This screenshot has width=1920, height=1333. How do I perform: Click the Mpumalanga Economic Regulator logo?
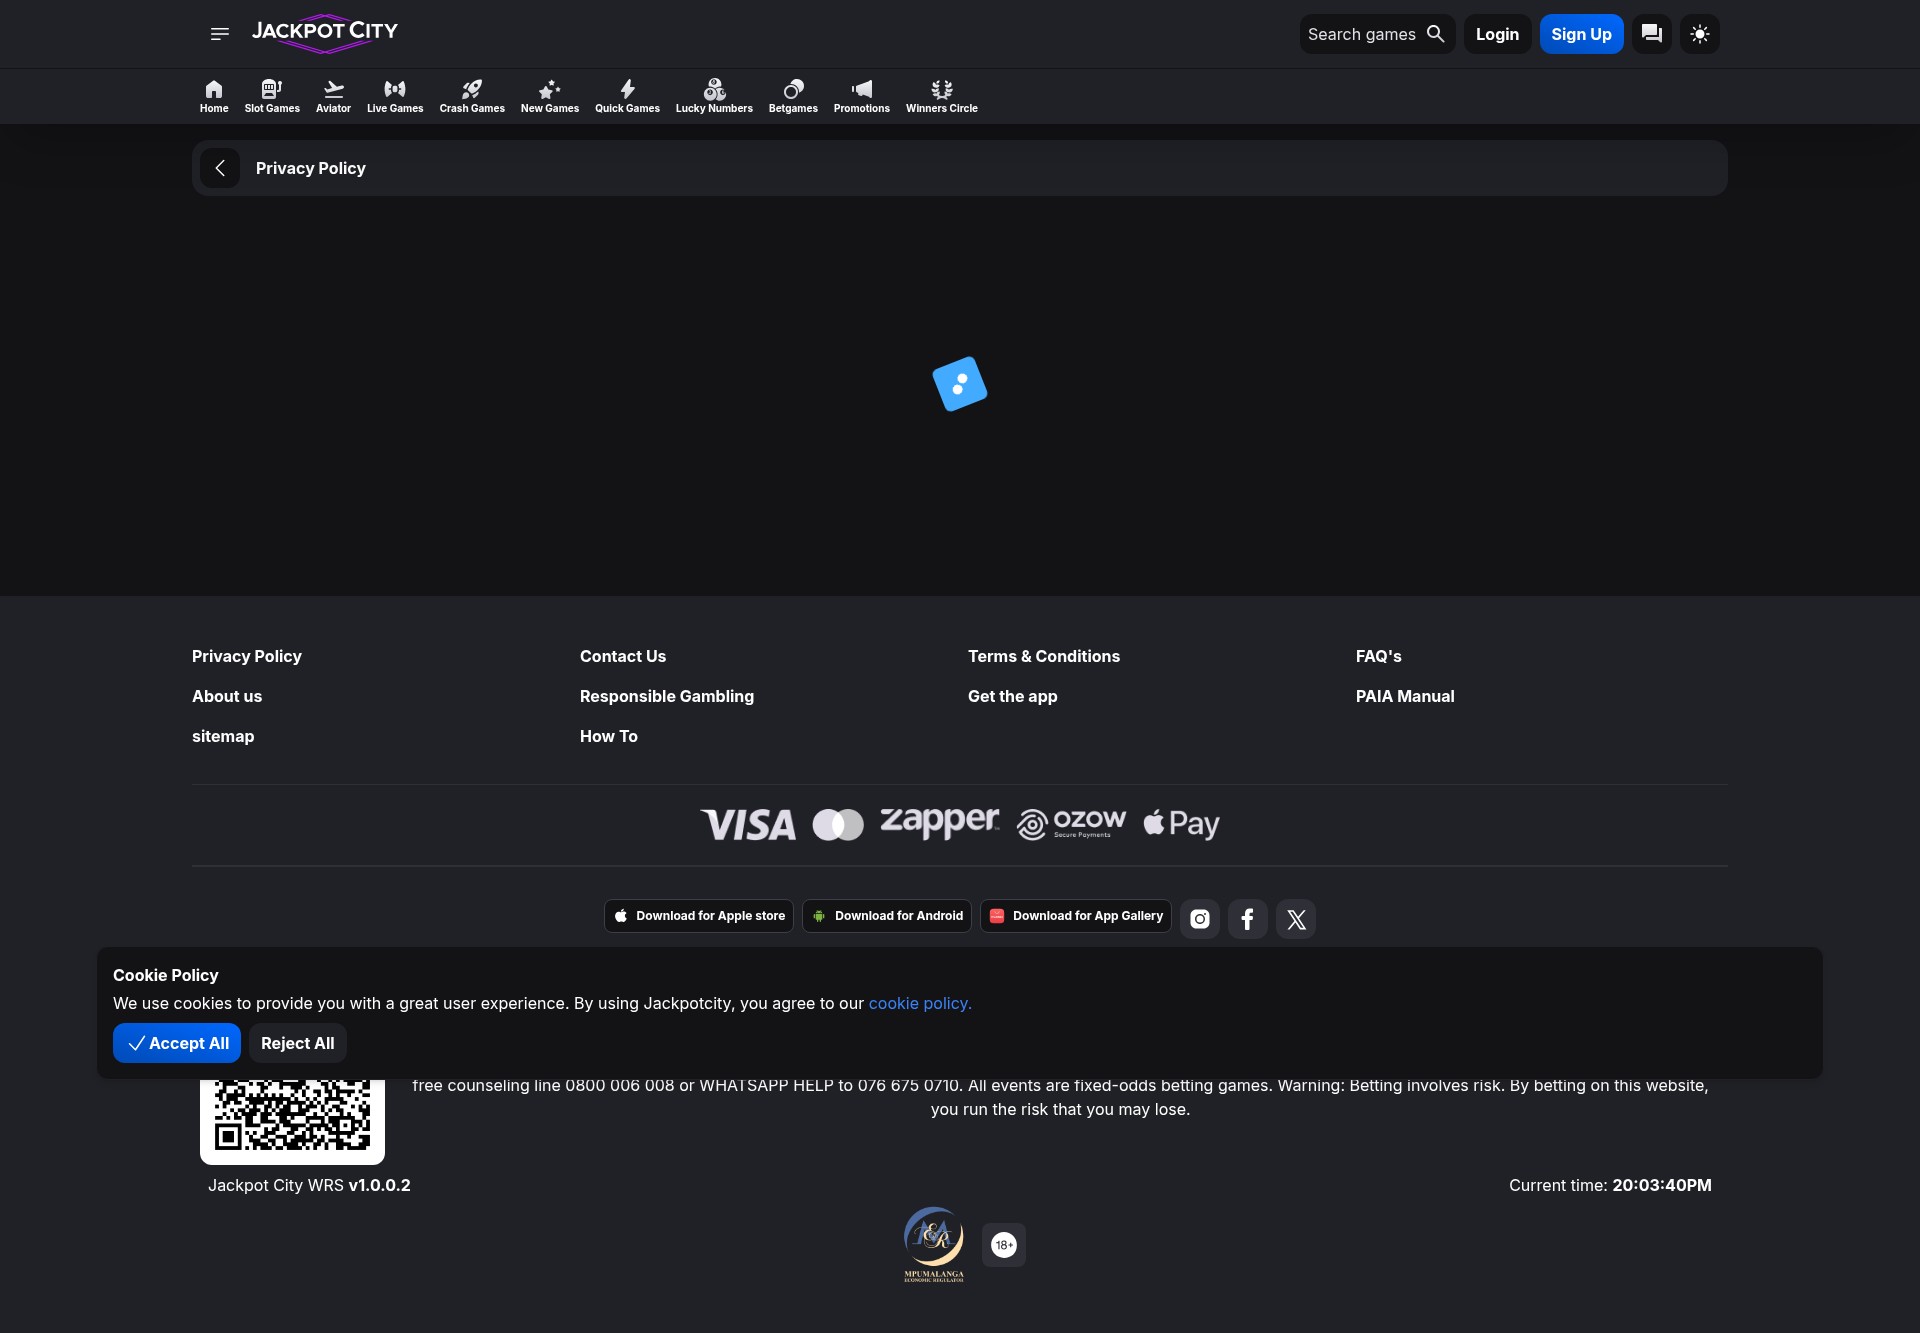(934, 1244)
